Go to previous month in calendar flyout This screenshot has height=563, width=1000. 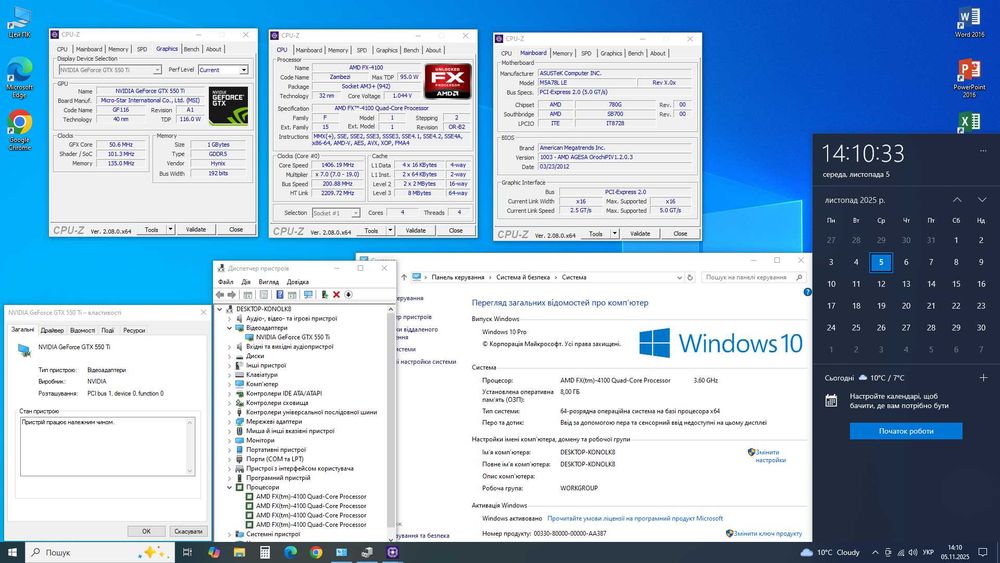coord(957,200)
